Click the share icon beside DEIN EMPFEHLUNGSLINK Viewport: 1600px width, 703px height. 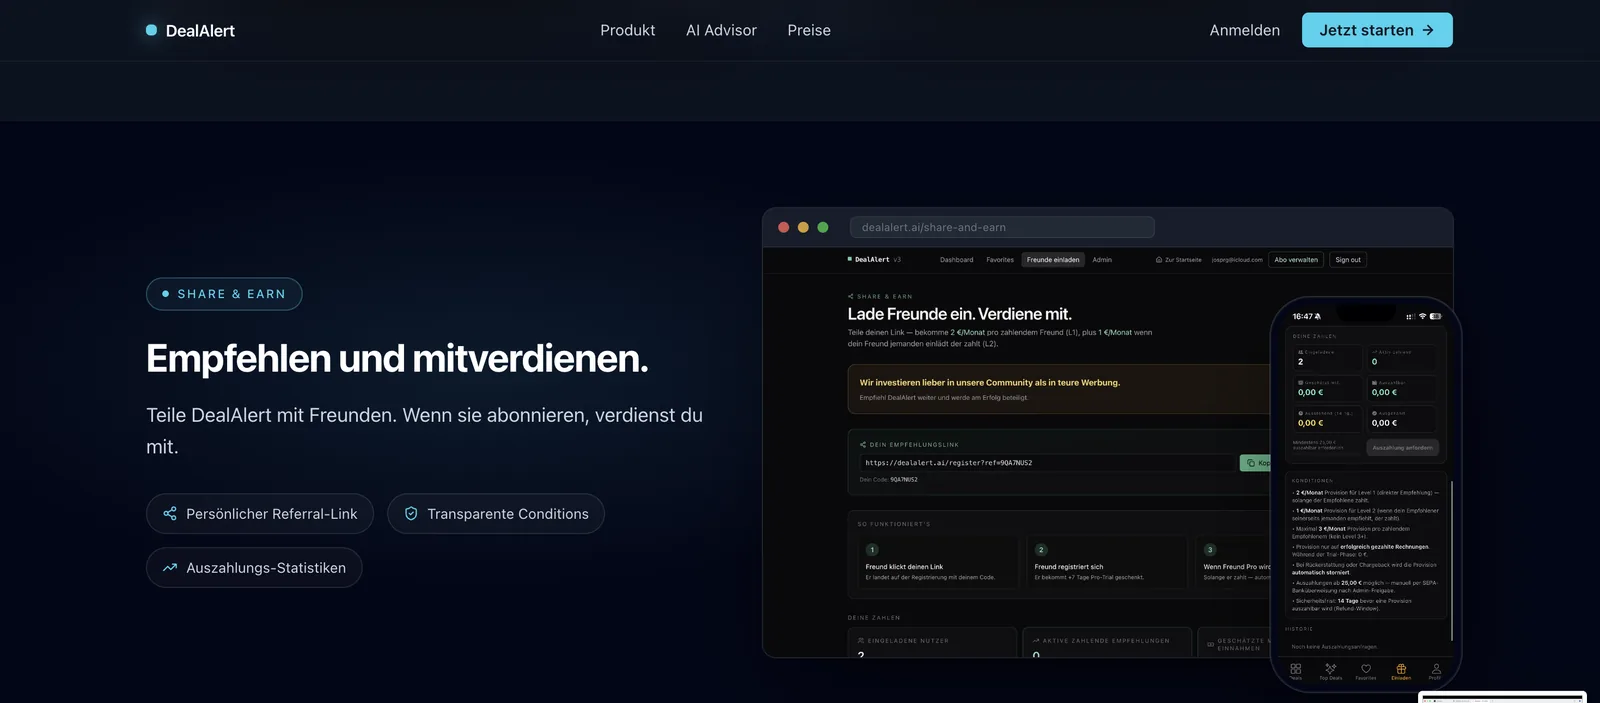pos(863,444)
